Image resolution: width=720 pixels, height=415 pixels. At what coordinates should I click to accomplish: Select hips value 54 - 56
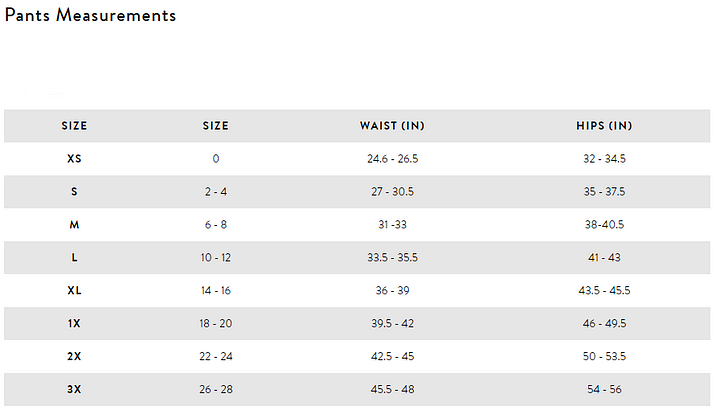tap(604, 389)
